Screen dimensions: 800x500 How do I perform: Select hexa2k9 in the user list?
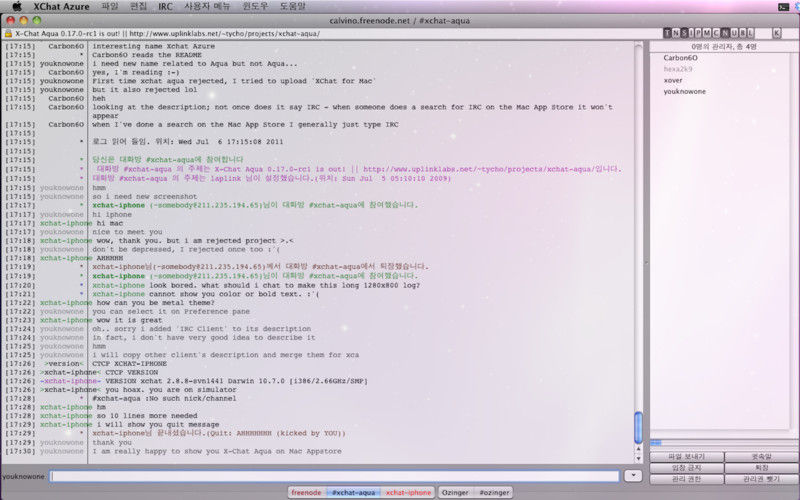click(x=678, y=69)
